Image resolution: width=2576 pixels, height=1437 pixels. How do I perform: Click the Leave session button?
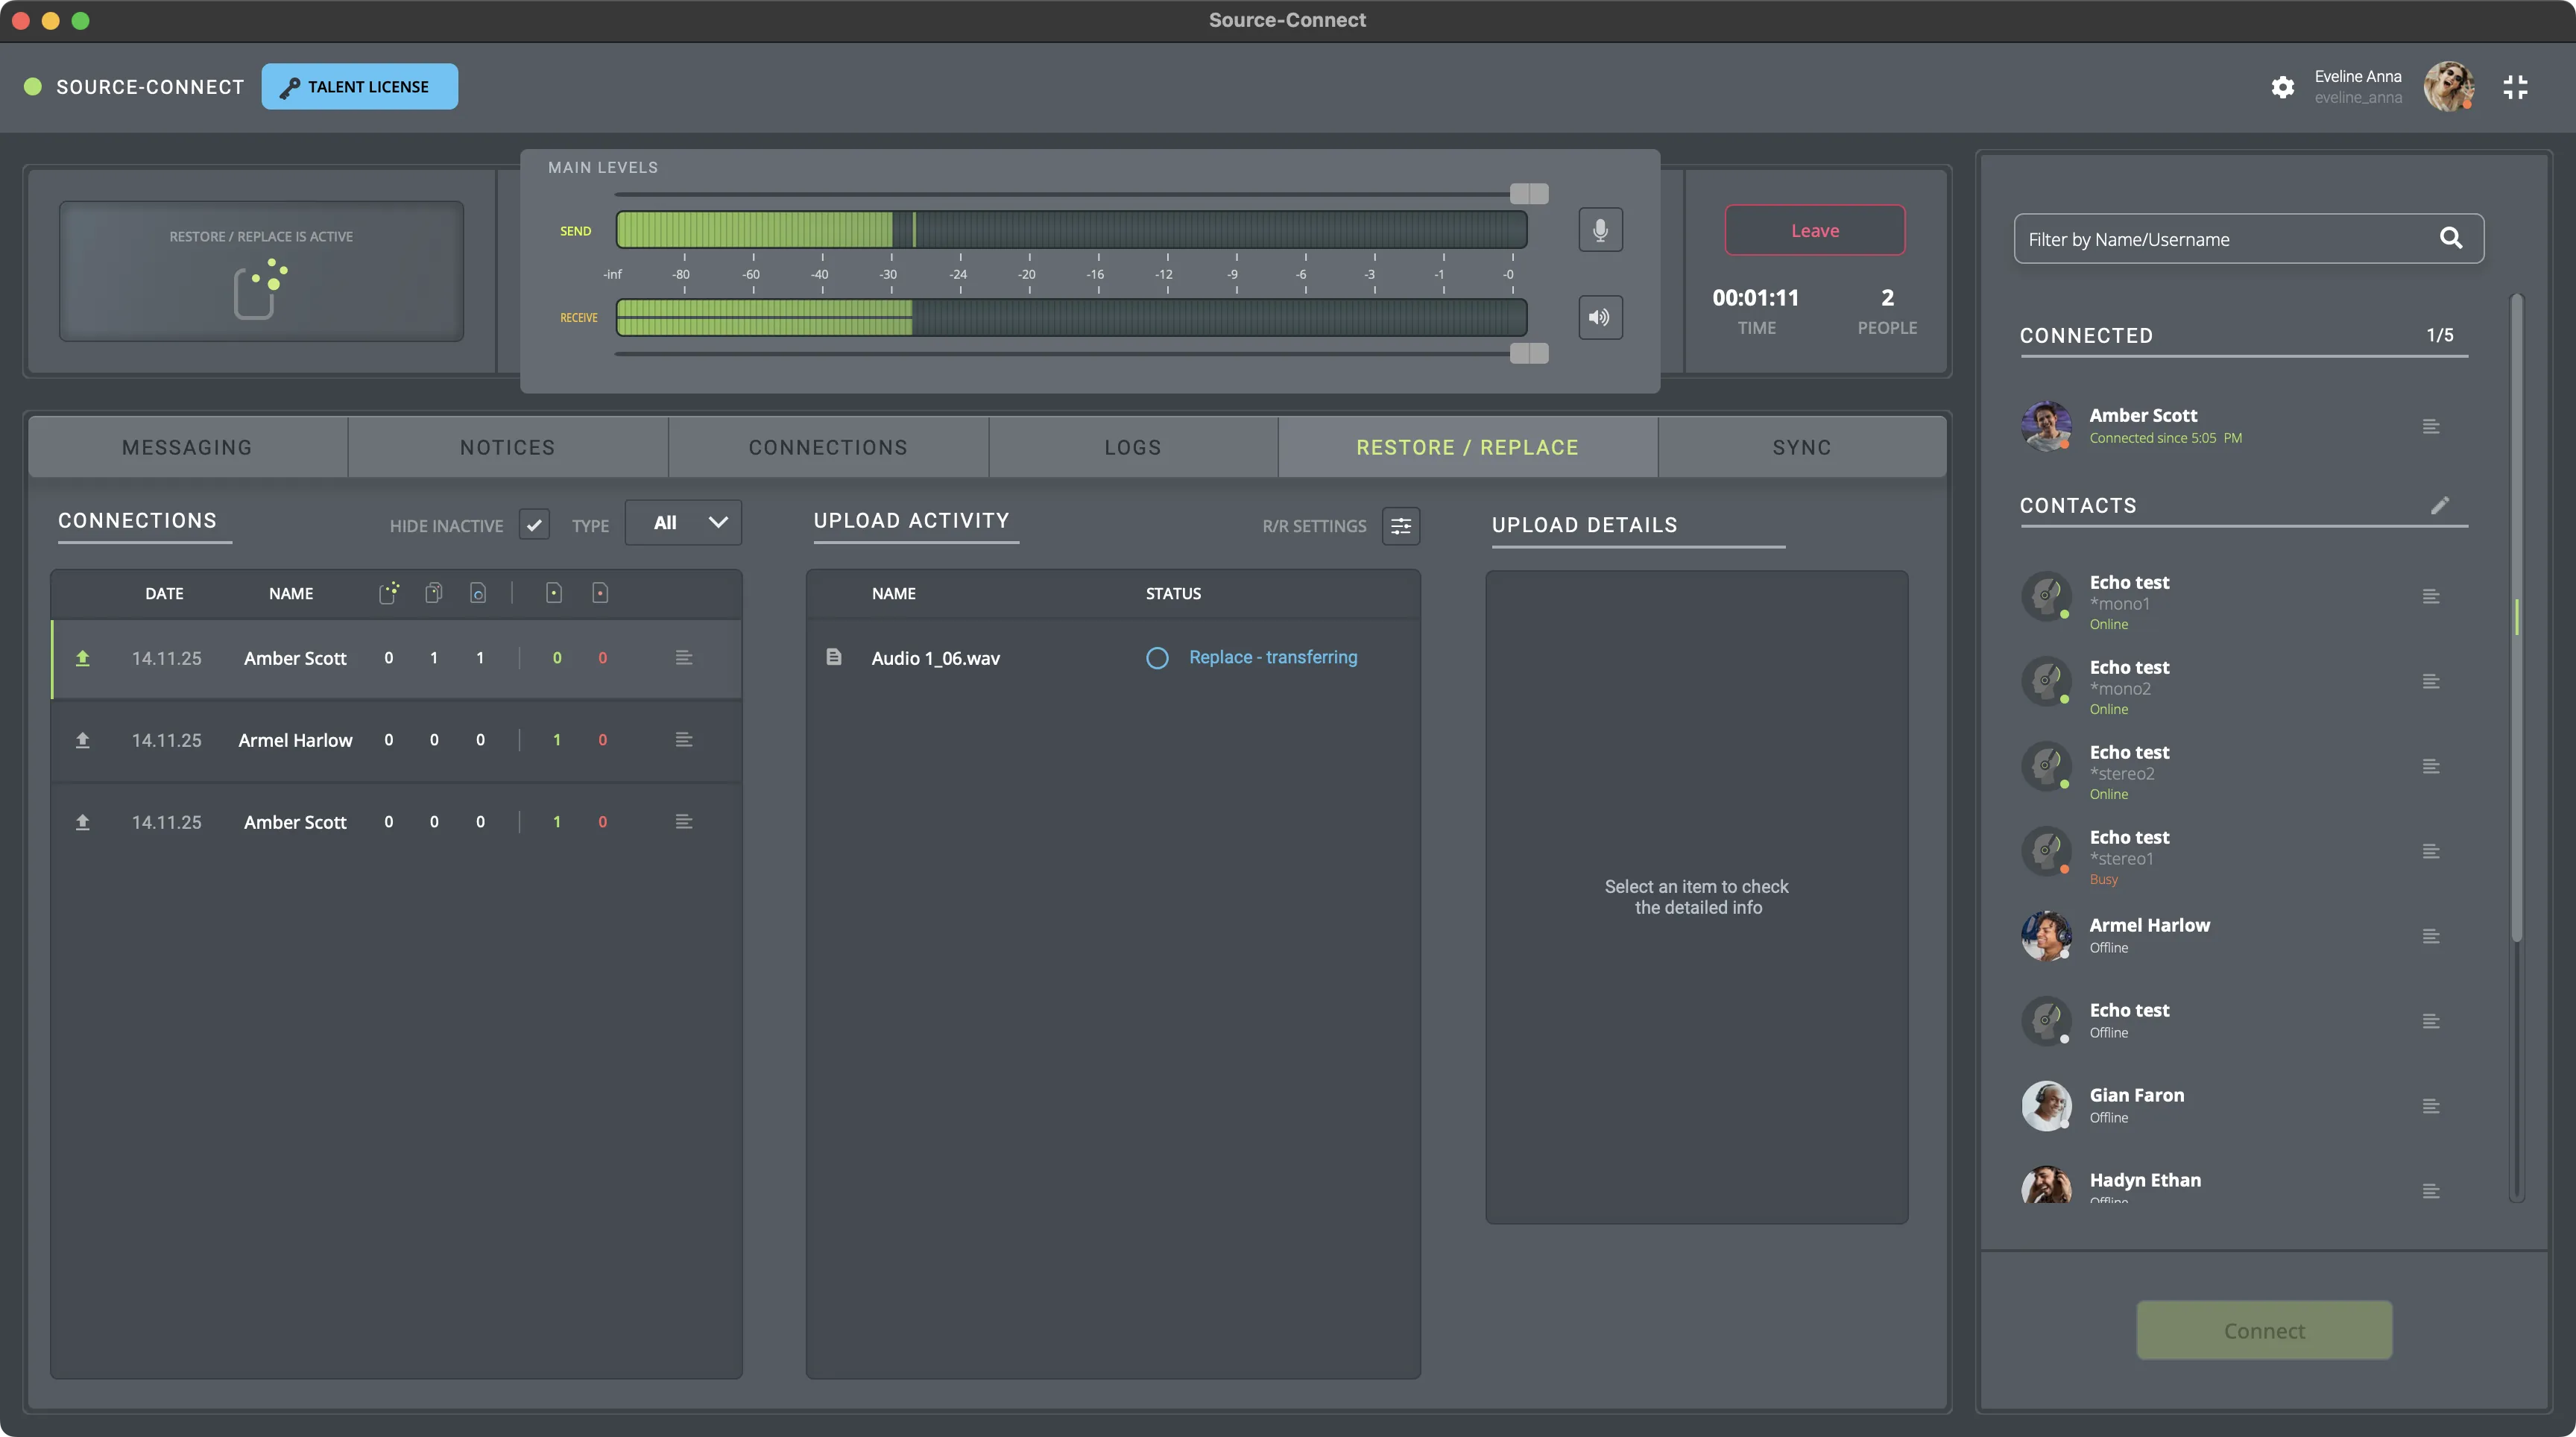pyautogui.click(x=1814, y=230)
